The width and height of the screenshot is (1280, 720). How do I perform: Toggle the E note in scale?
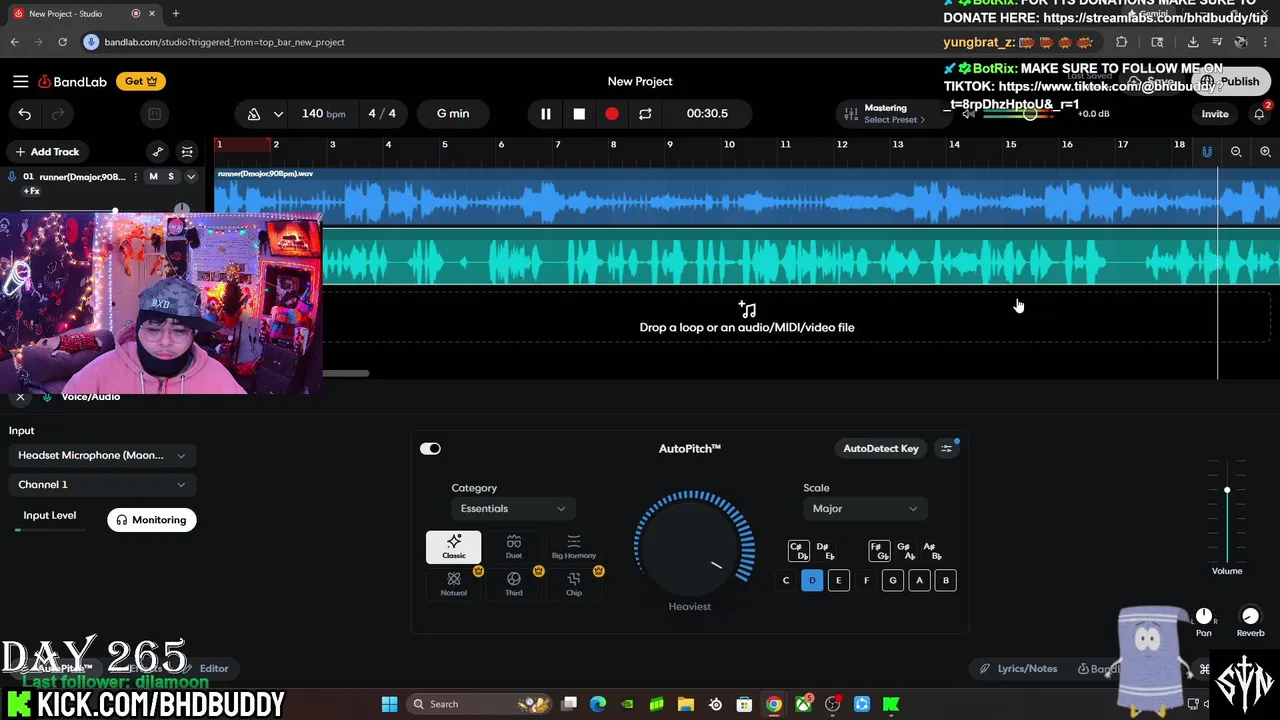click(x=839, y=580)
